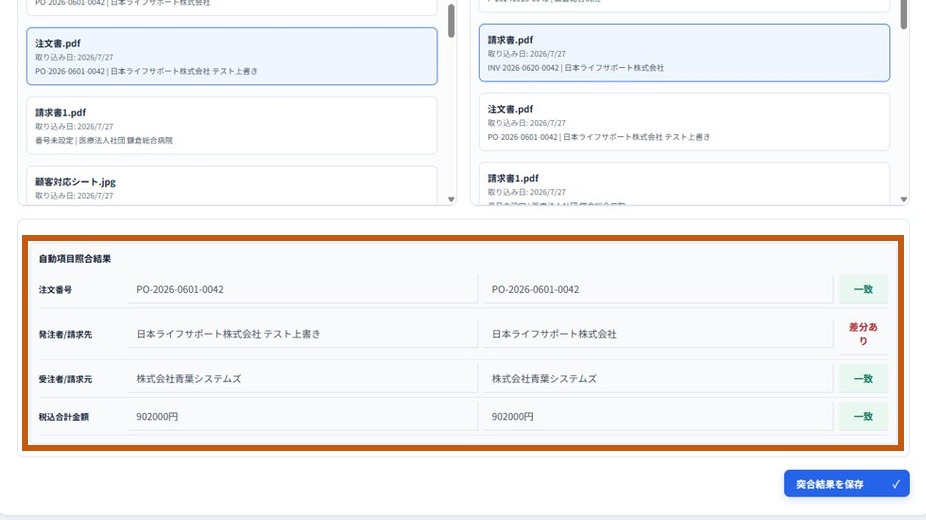The image size is (926, 520).
Task: Click the 差分あり badge
Action: tap(863, 334)
